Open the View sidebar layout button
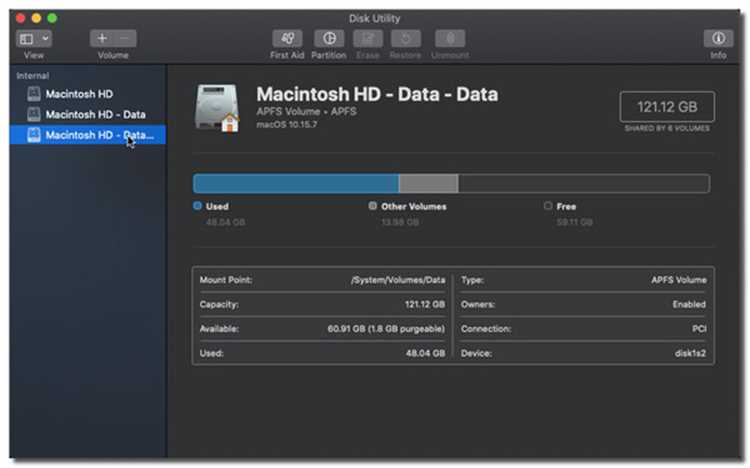750x468 pixels. [x=27, y=39]
